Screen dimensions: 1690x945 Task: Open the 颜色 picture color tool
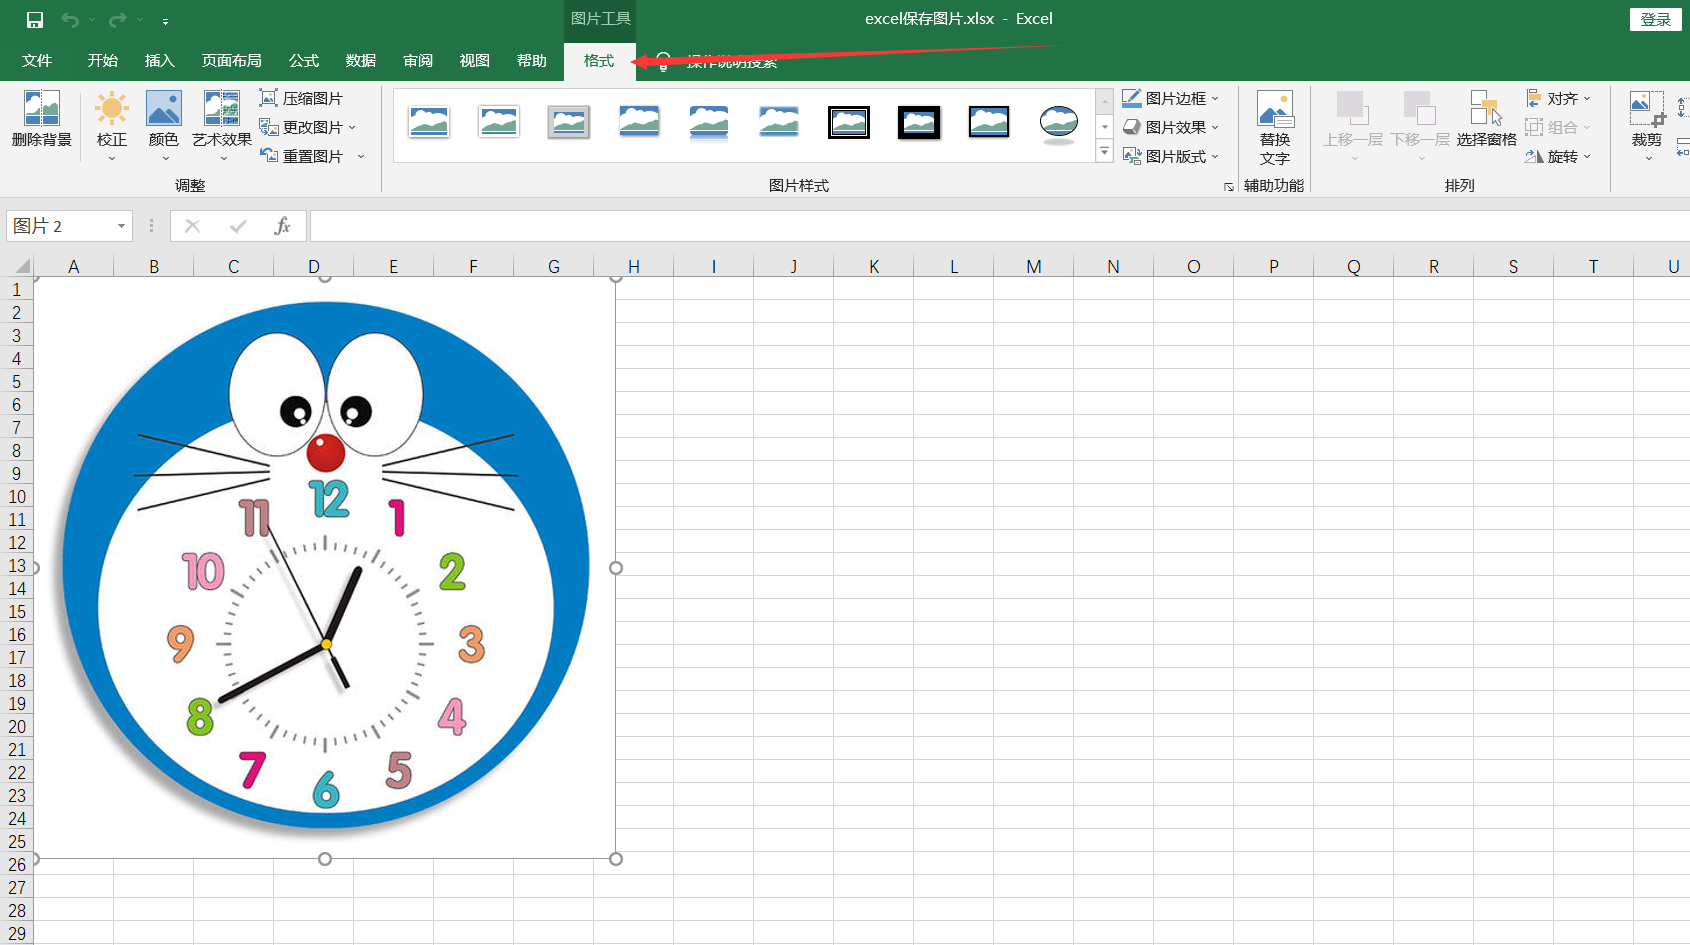coord(163,125)
